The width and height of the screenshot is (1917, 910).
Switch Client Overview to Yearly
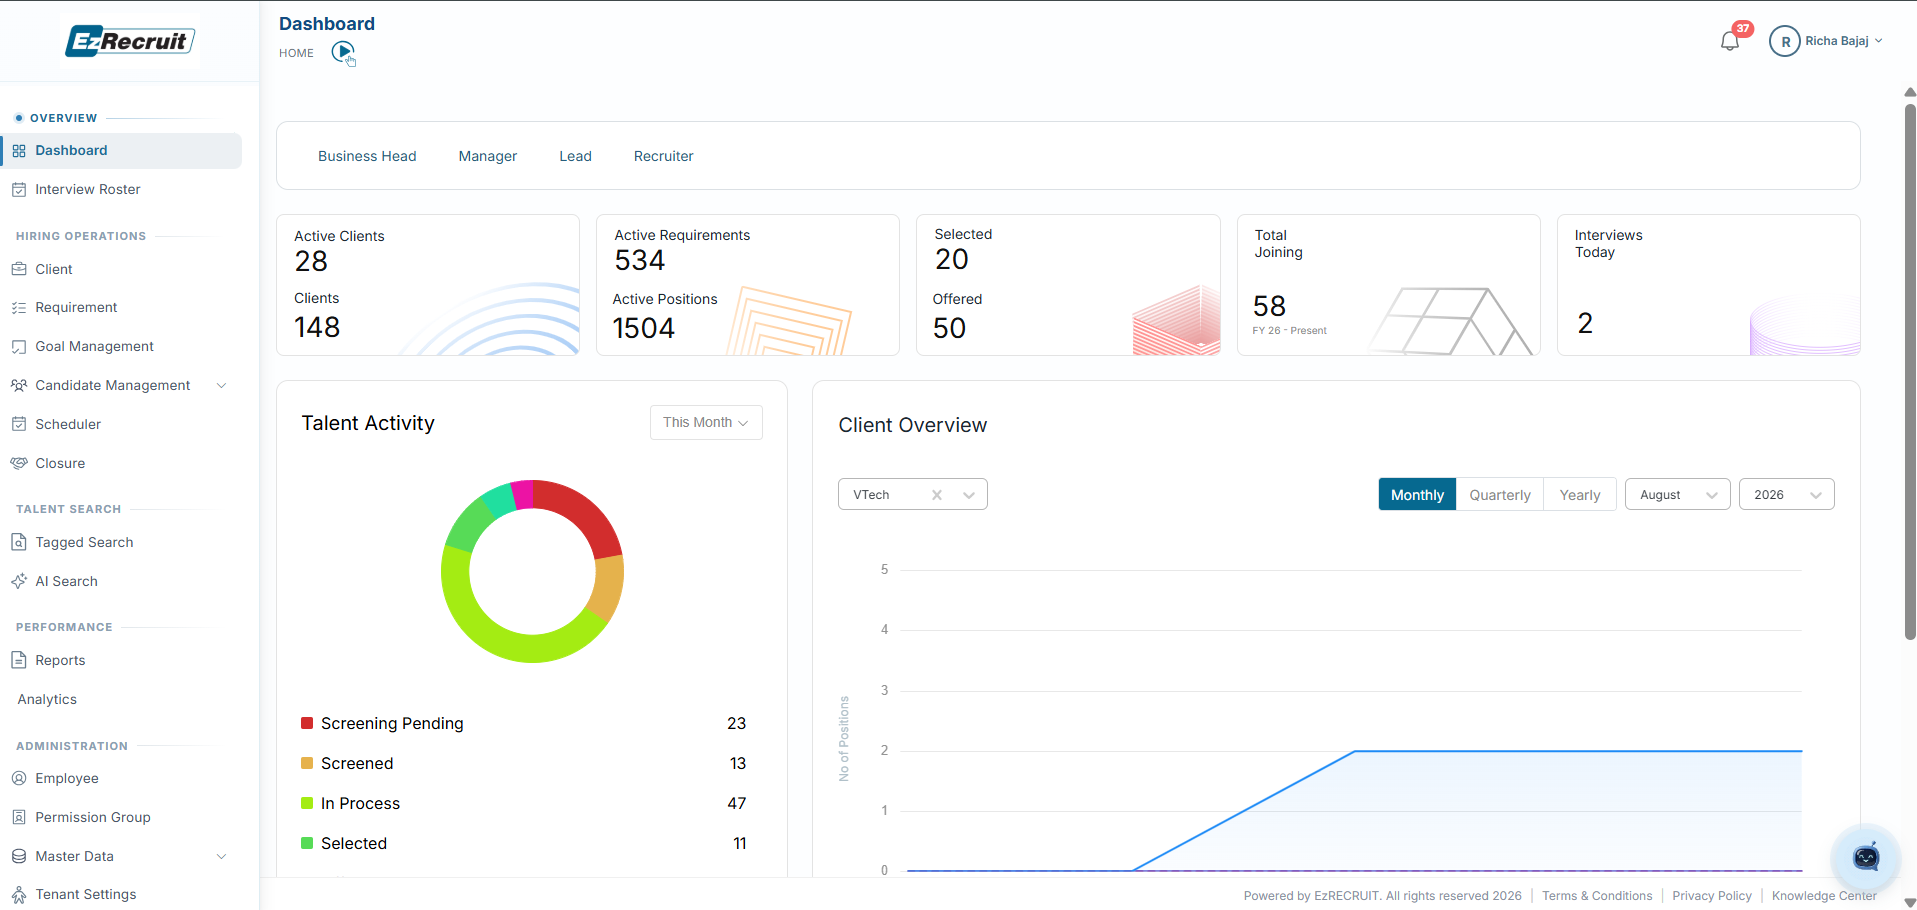(1580, 495)
